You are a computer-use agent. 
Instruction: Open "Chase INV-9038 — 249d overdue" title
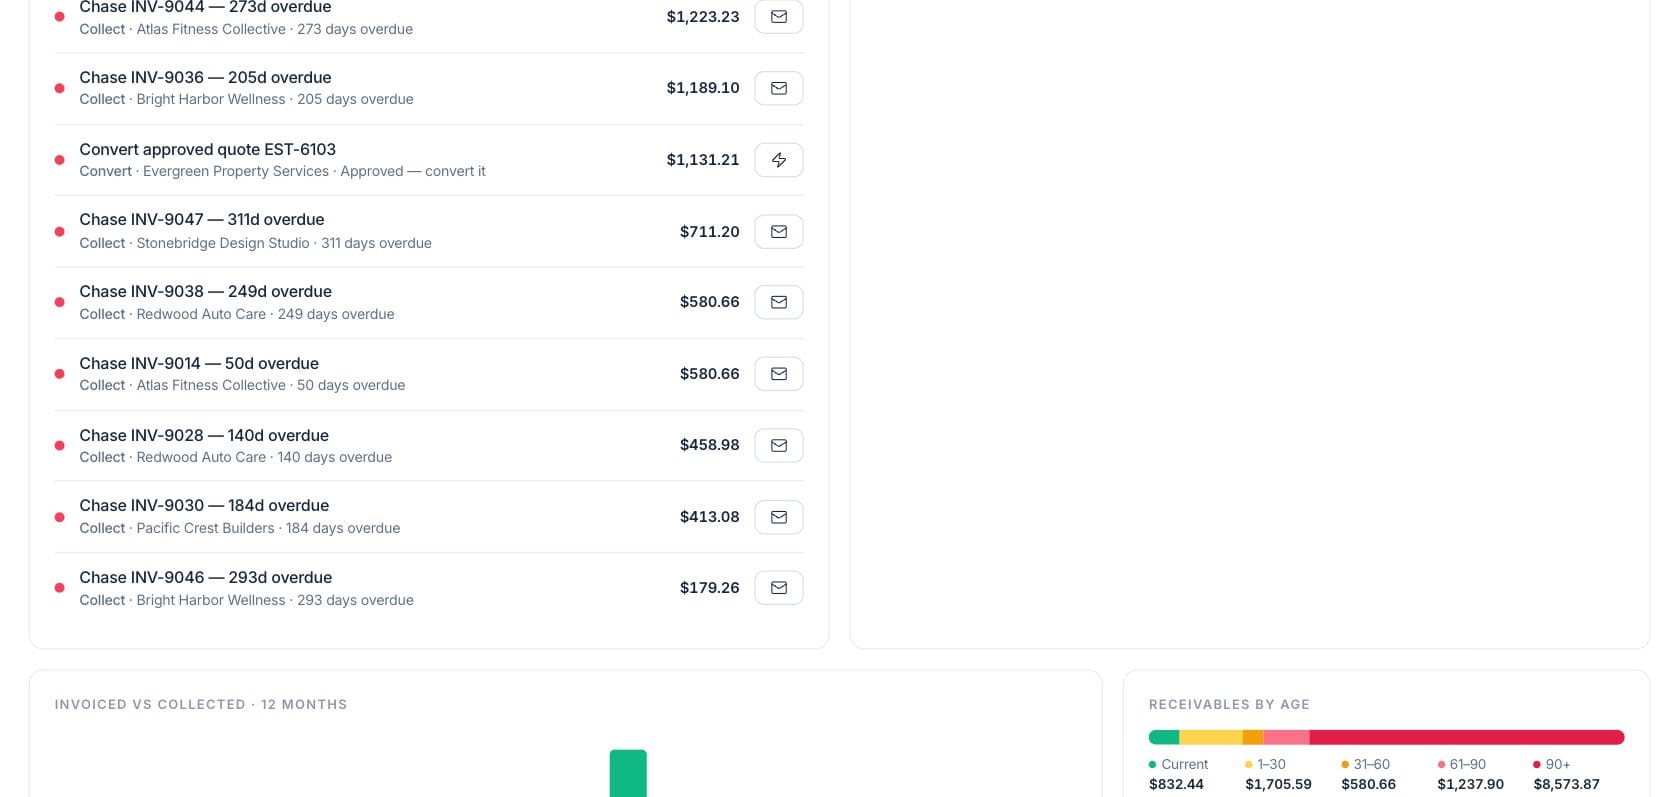click(x=205, y=291)
